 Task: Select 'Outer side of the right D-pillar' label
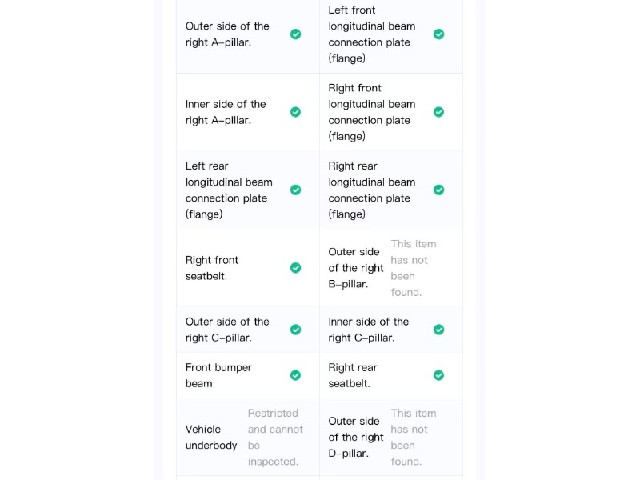(356, 437)
